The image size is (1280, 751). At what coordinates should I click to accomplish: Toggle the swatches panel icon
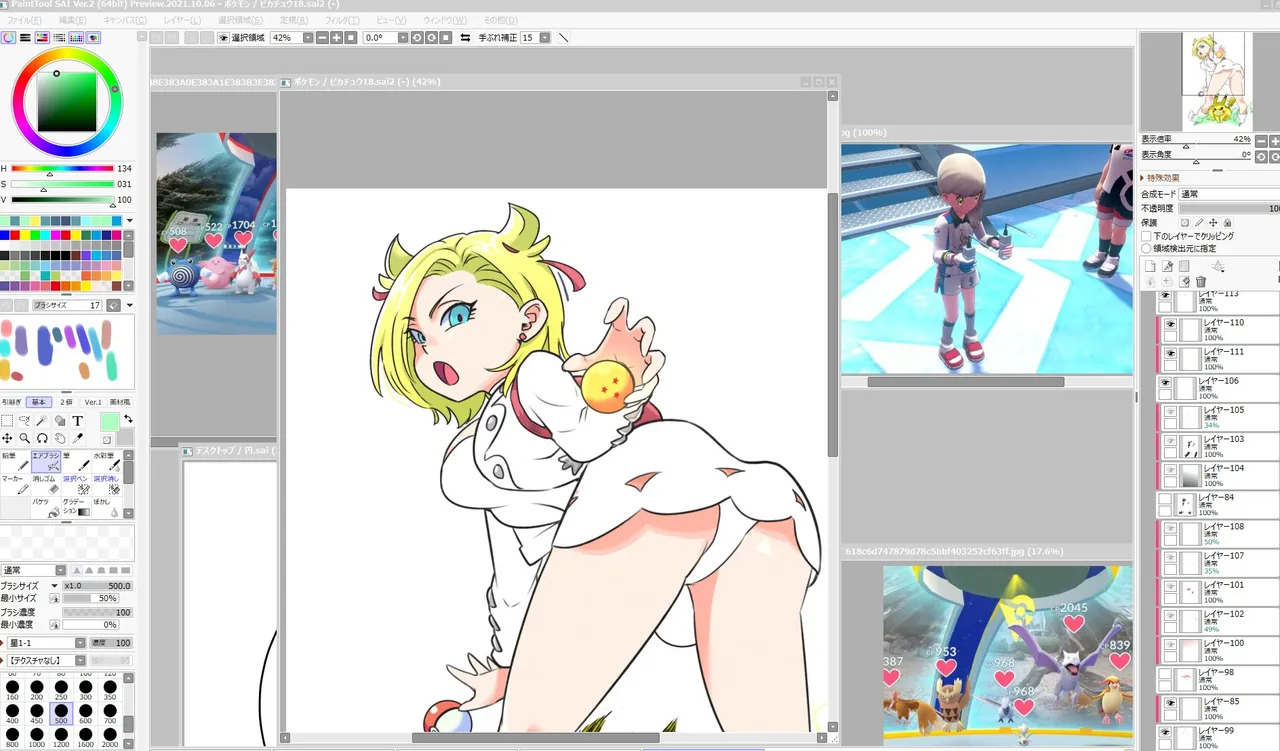(76, 38)
